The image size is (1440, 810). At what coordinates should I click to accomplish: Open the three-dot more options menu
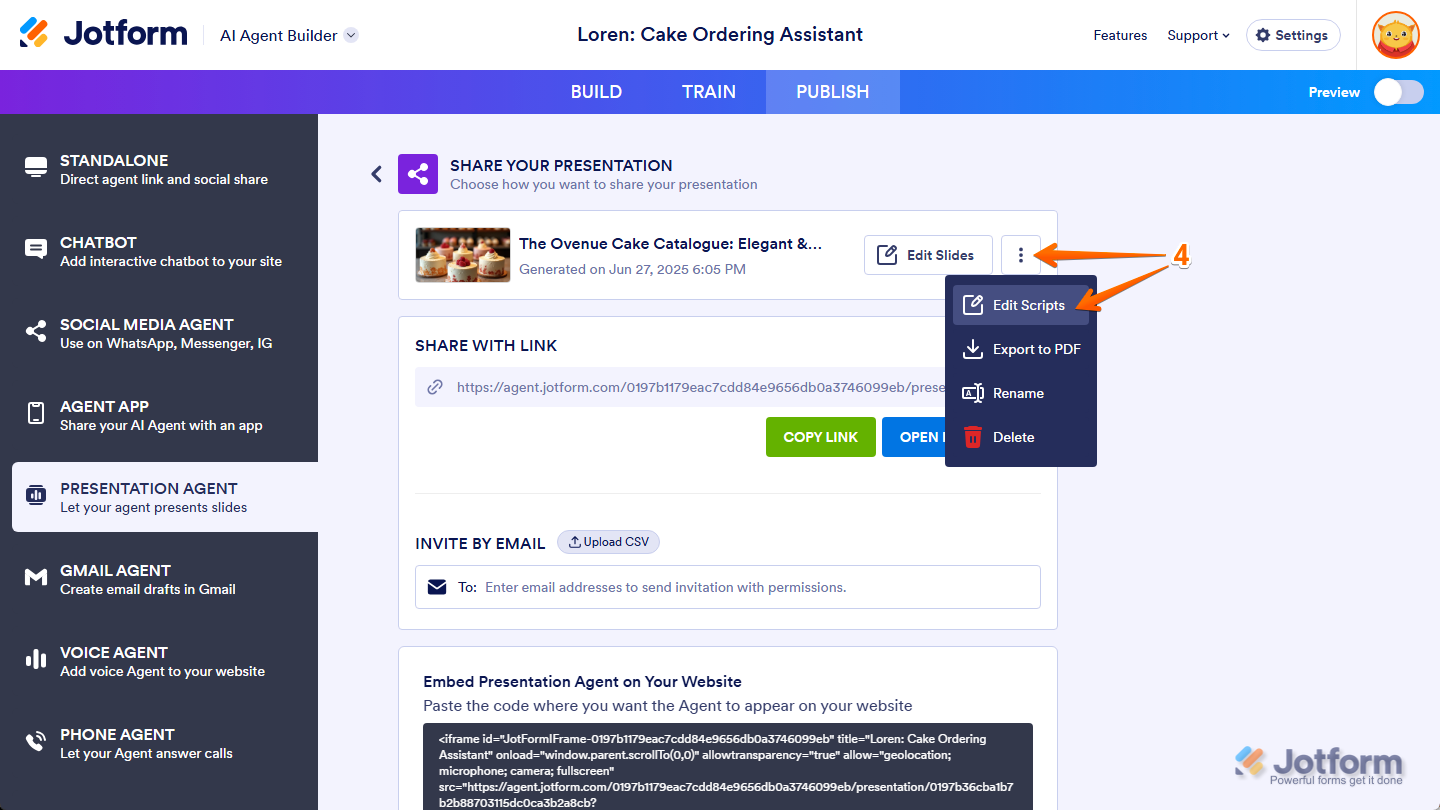[x=1021, y=255]
